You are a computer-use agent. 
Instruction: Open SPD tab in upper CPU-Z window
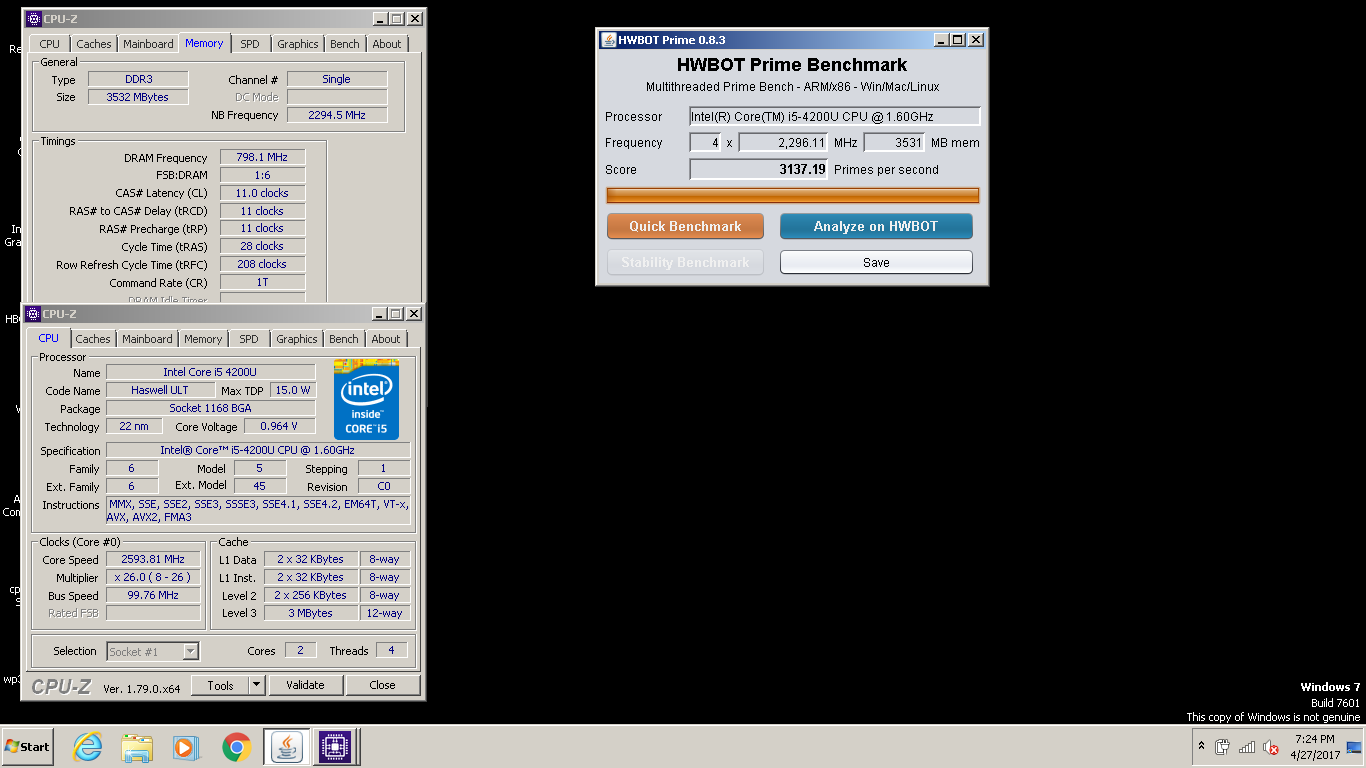click(x=250, y=44)
